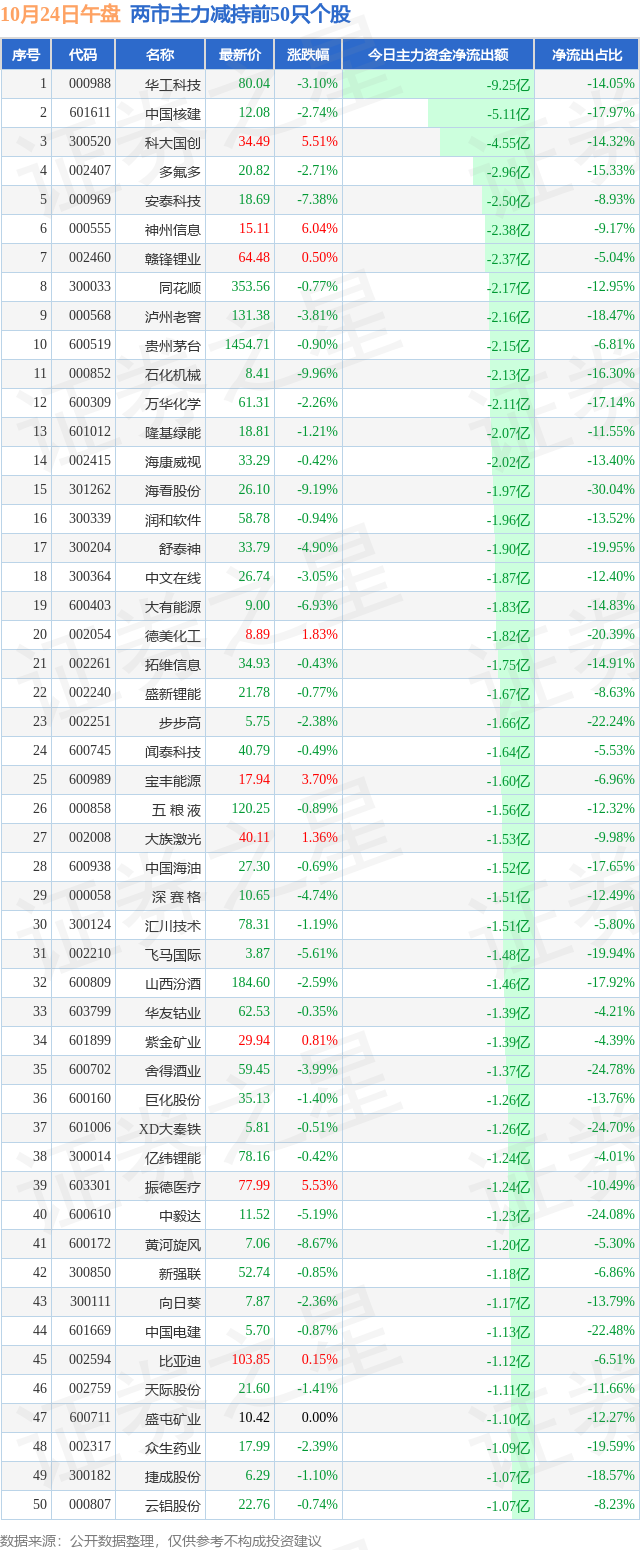Image resolution: width=640 pixels, height=1550 pixels.
Task: Click 海看股份 outflow ratio -30.04%
Action: (x=611, y=490)
